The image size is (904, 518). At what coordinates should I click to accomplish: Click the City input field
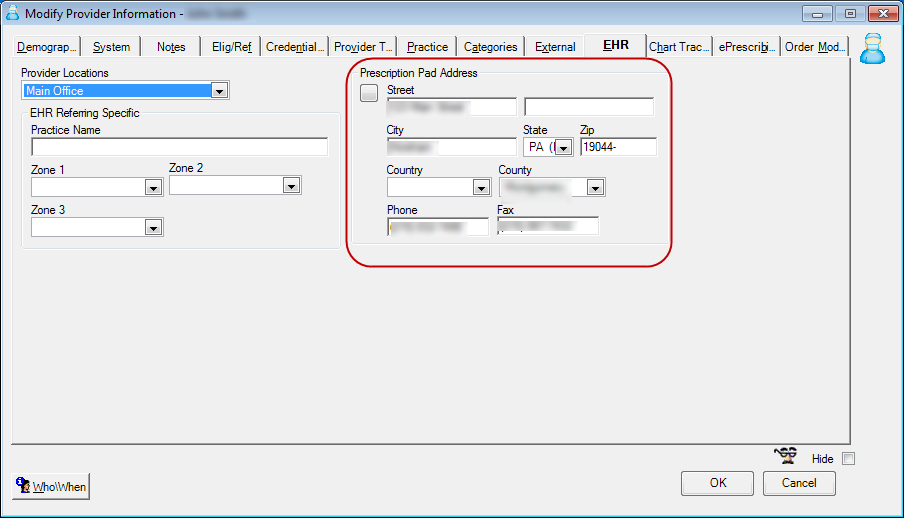451,147
